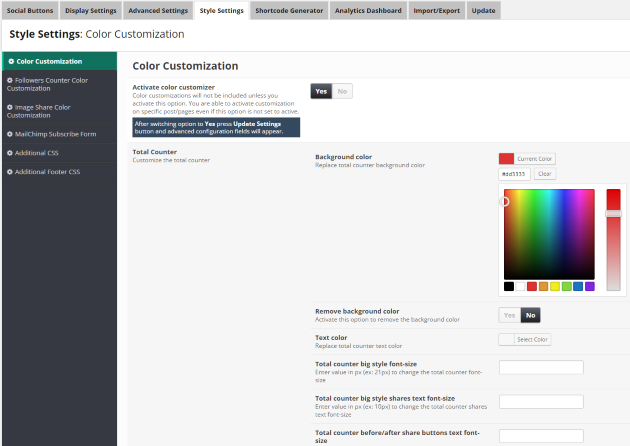Click the gear icon beside Image Share Color
This screenshot has width=630, height=446.
click(10, 107)
